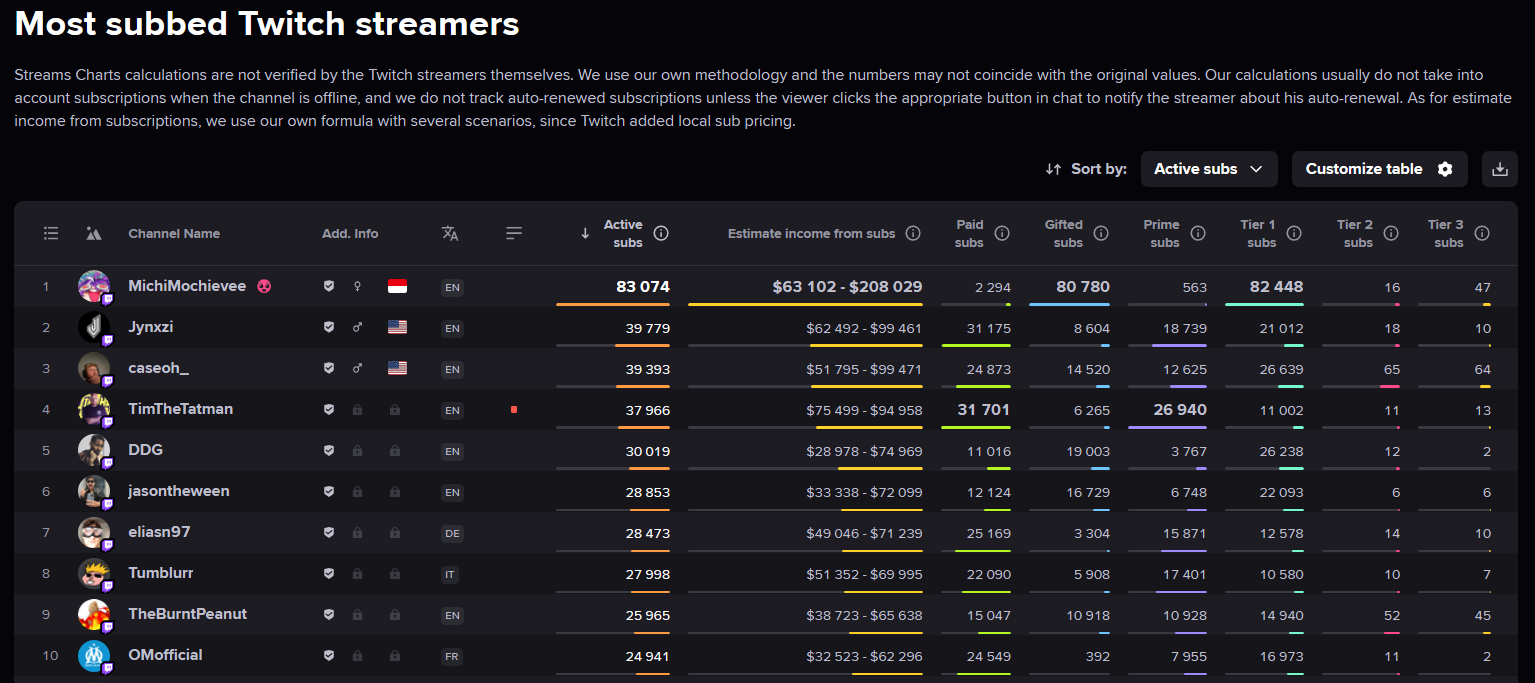Sort by the Gifted subs column header
This screenshot has width=1535, height=683.
(1064, 233)
